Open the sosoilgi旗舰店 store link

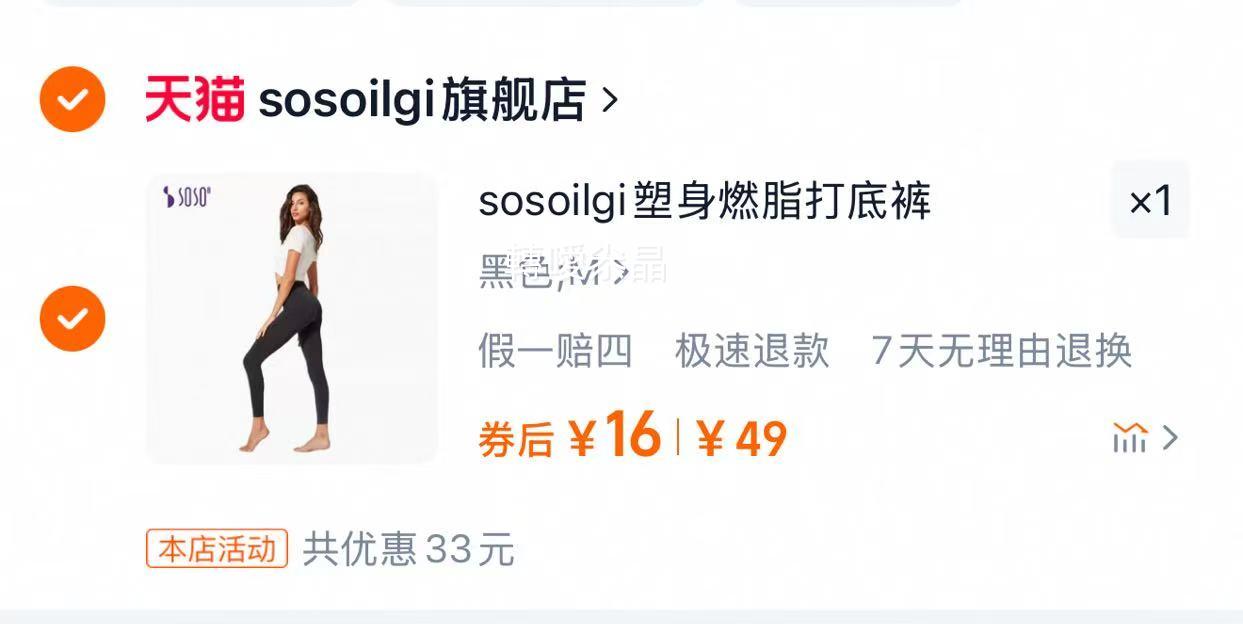[421, 100]
